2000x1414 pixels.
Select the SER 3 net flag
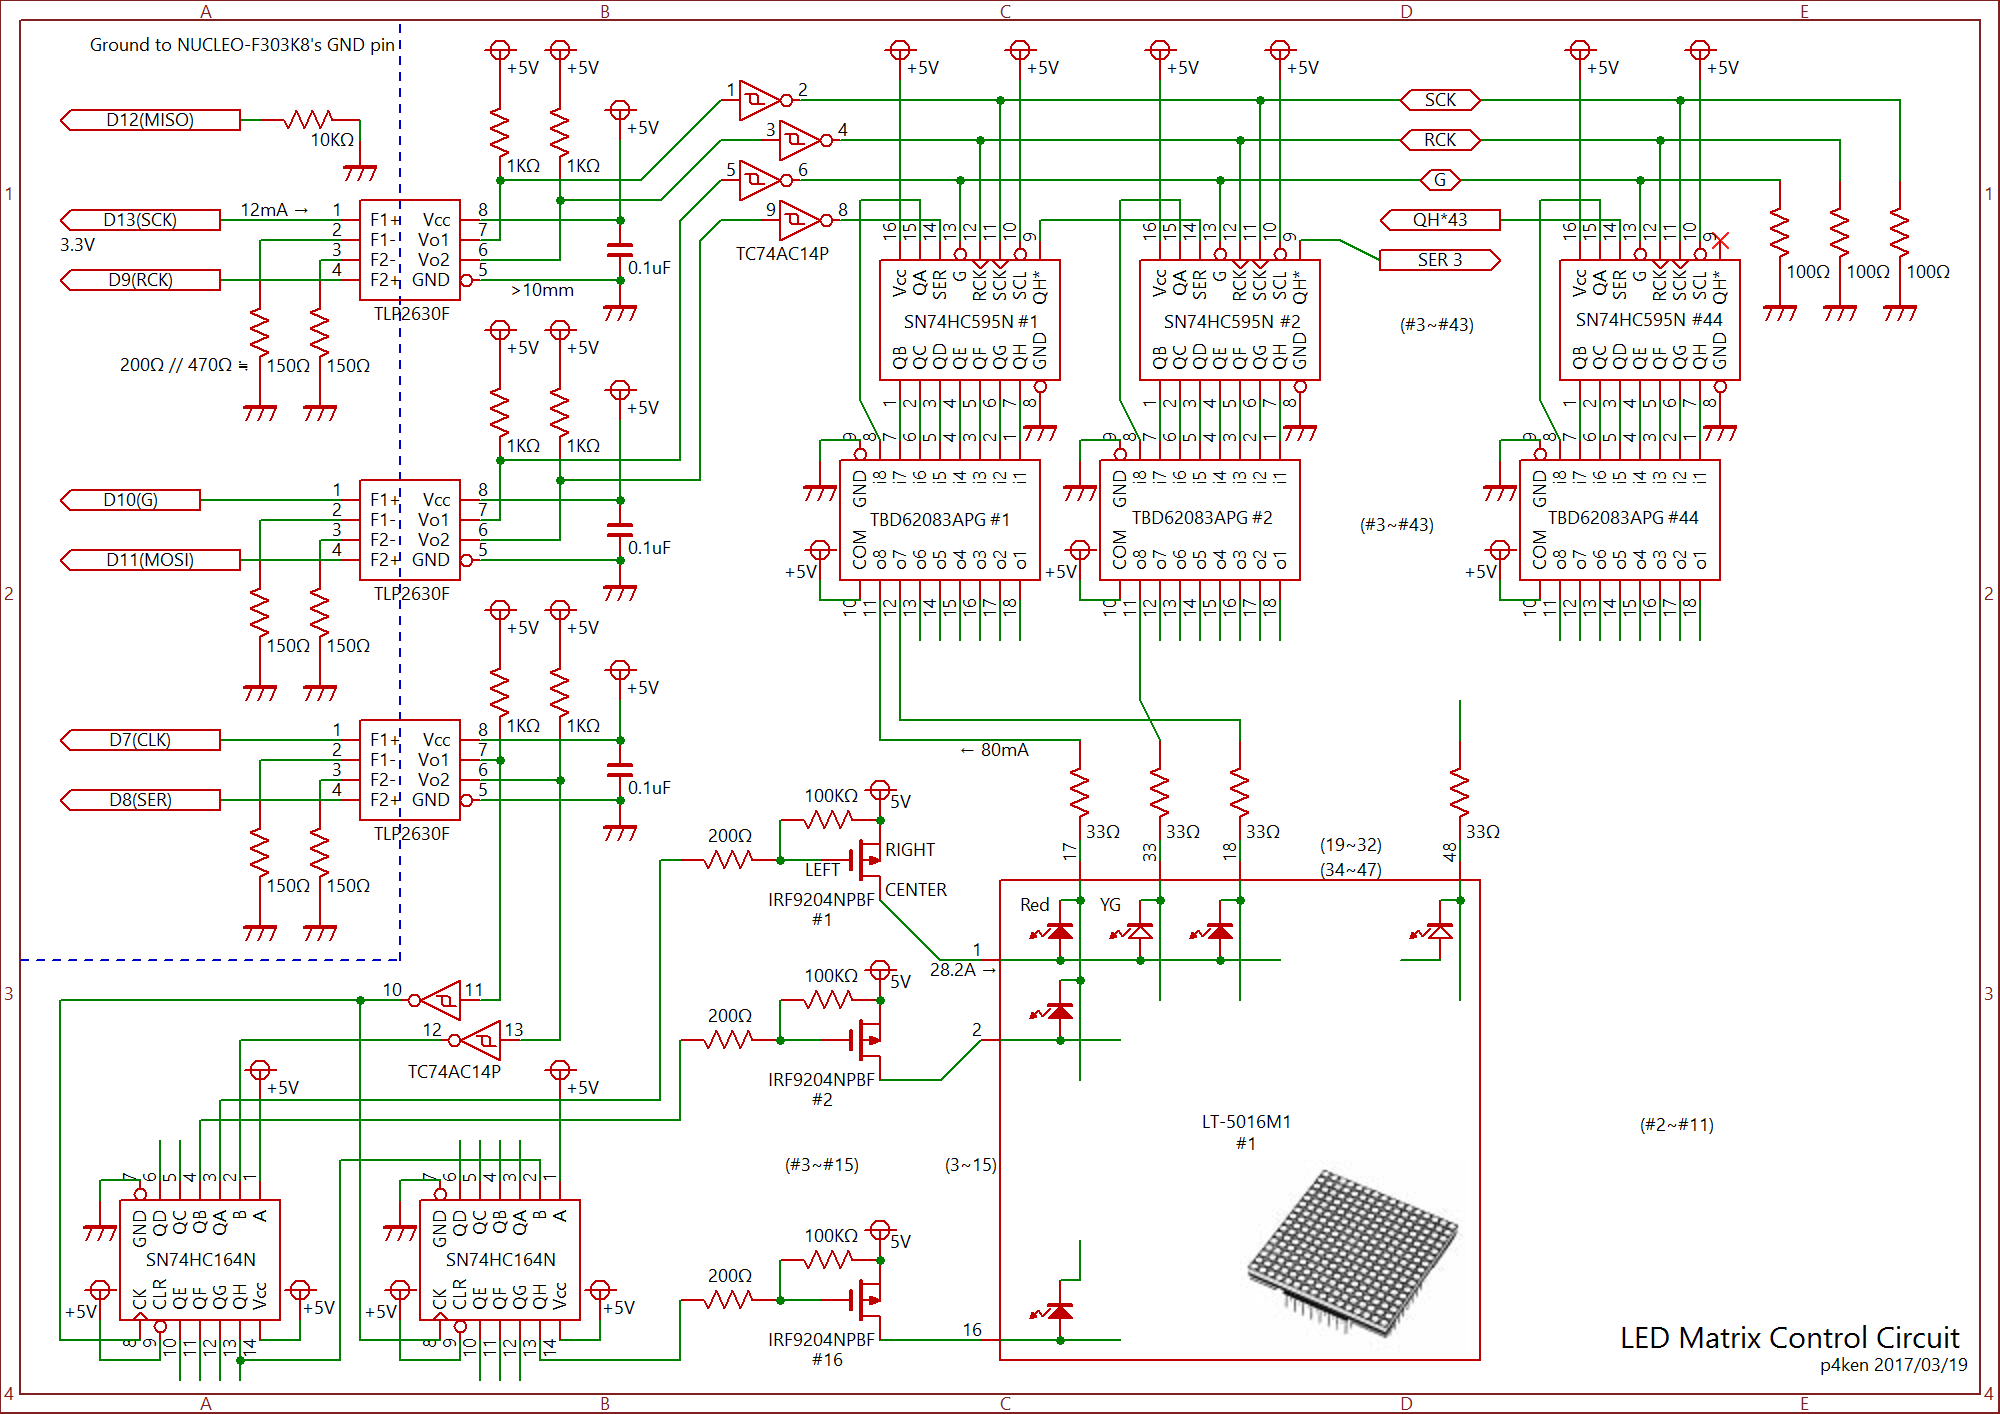(1440, 260)
